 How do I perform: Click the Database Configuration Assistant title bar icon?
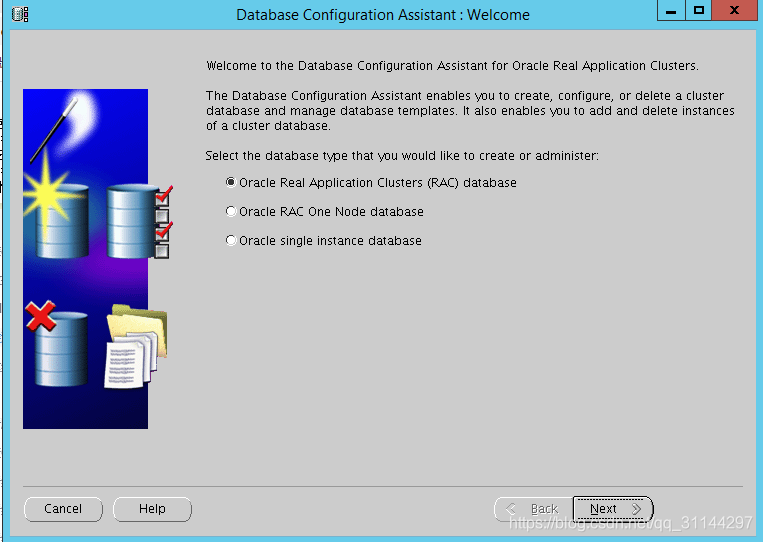(20, 14)
